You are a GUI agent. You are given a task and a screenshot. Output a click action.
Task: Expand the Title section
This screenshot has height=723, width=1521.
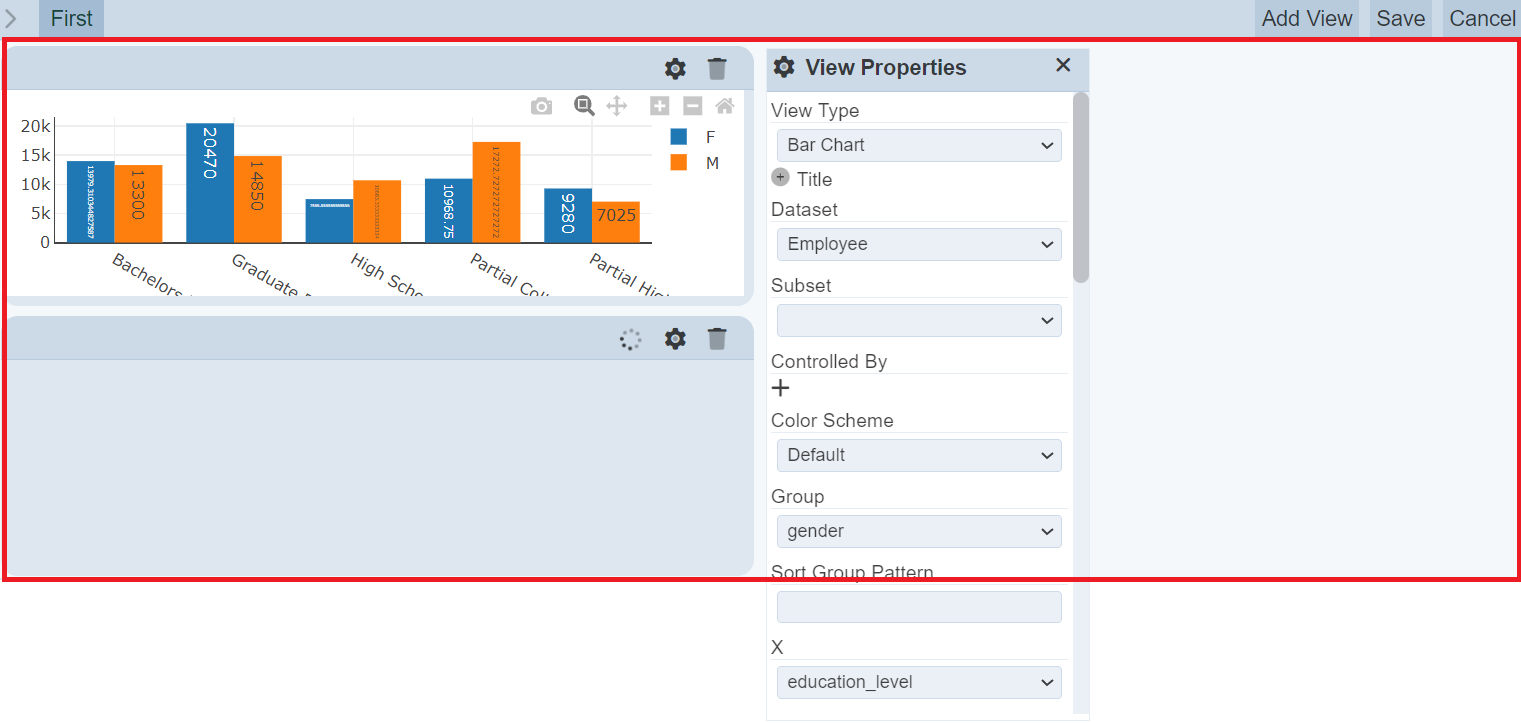781,178
